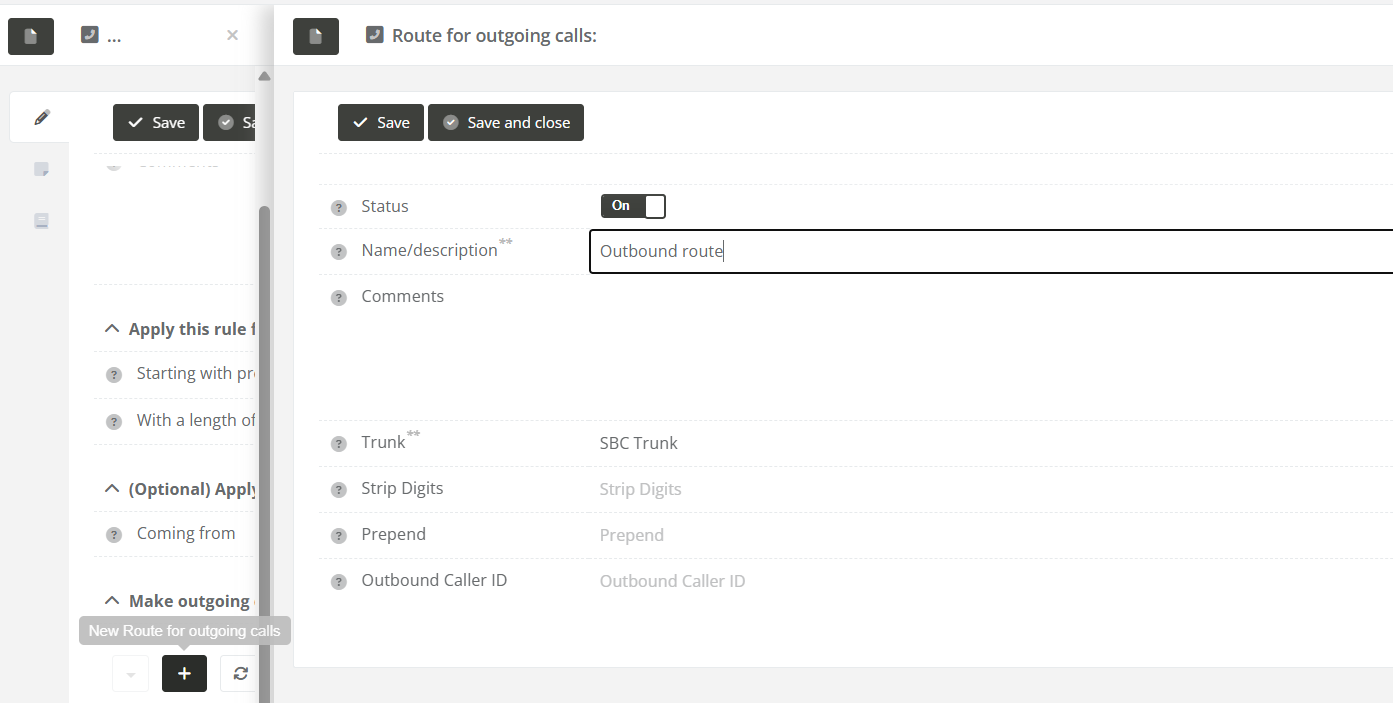Collapse the 'Make outgoing' section
Viewport: 1393px width, 703px height.
tap(111, 601)
